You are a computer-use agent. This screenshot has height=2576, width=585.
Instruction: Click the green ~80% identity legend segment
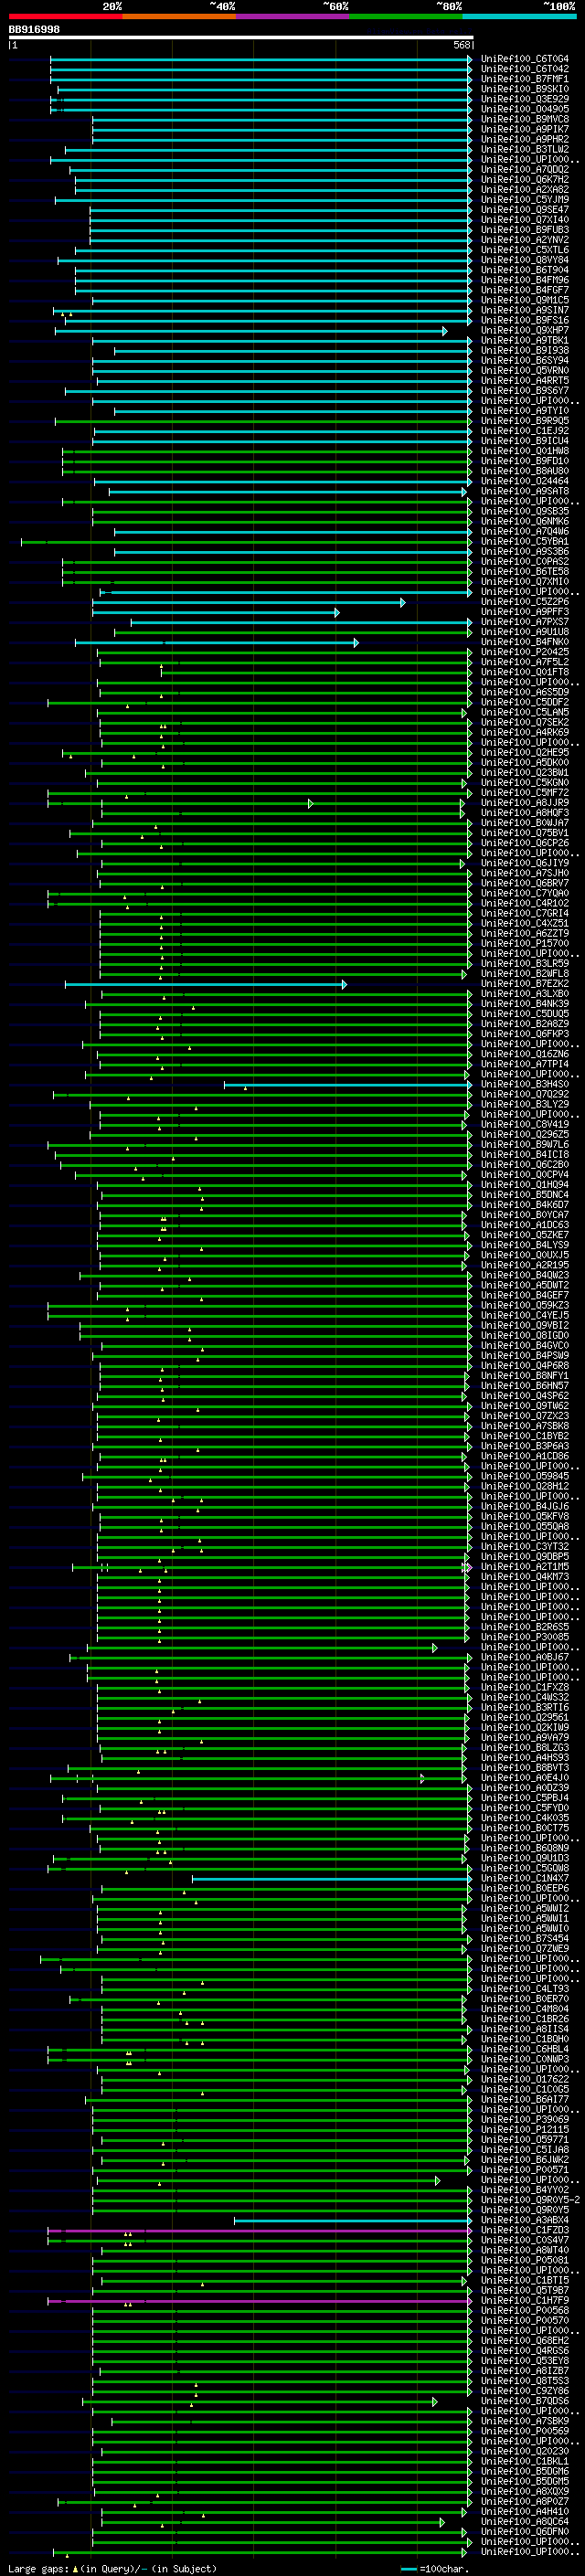click(406, 16)
